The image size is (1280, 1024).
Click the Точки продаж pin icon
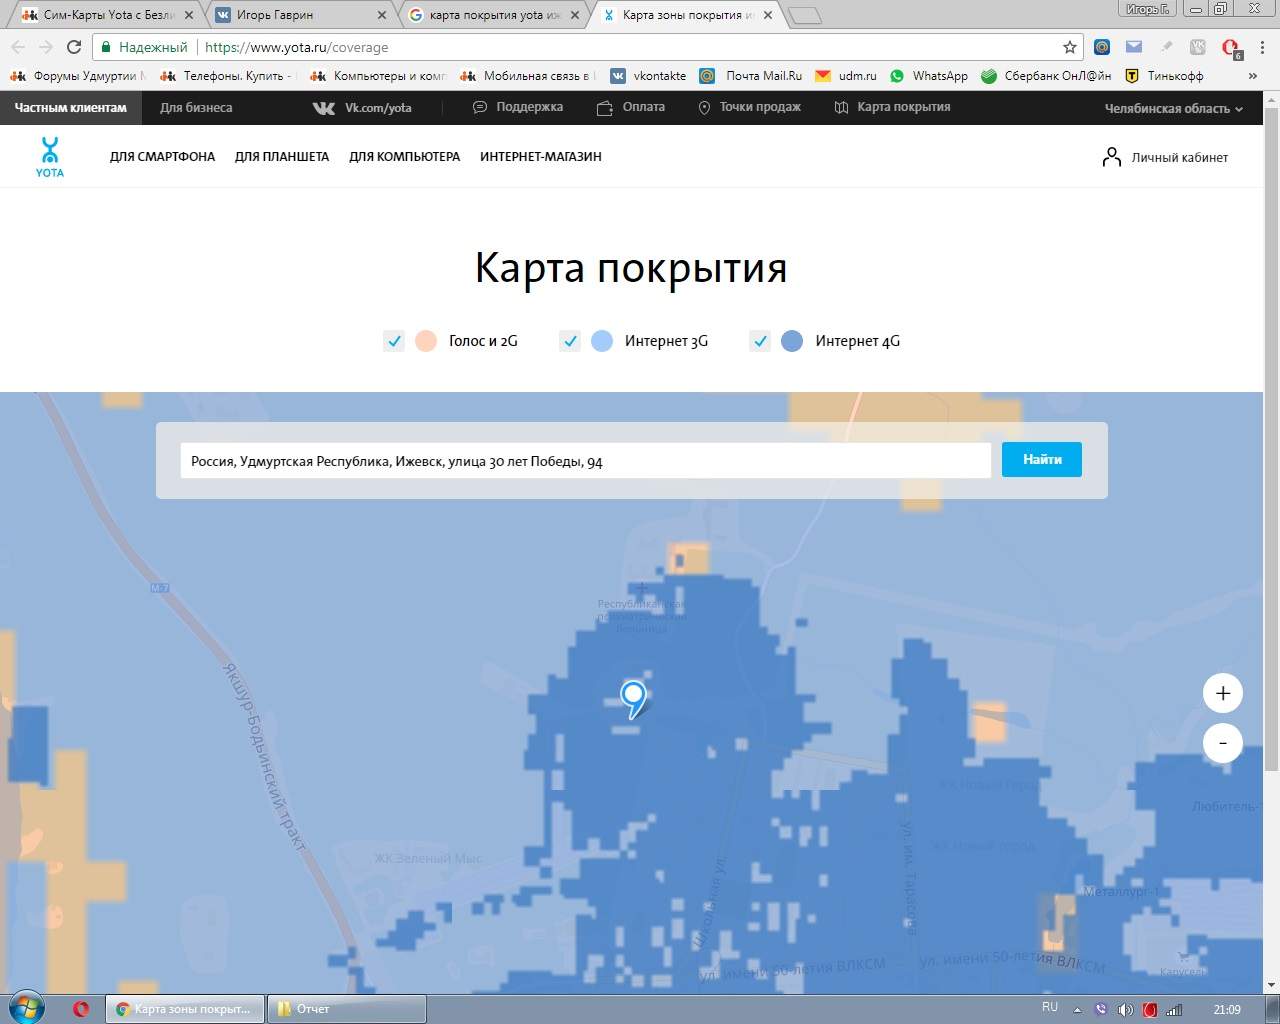click(x=704, y=107)
